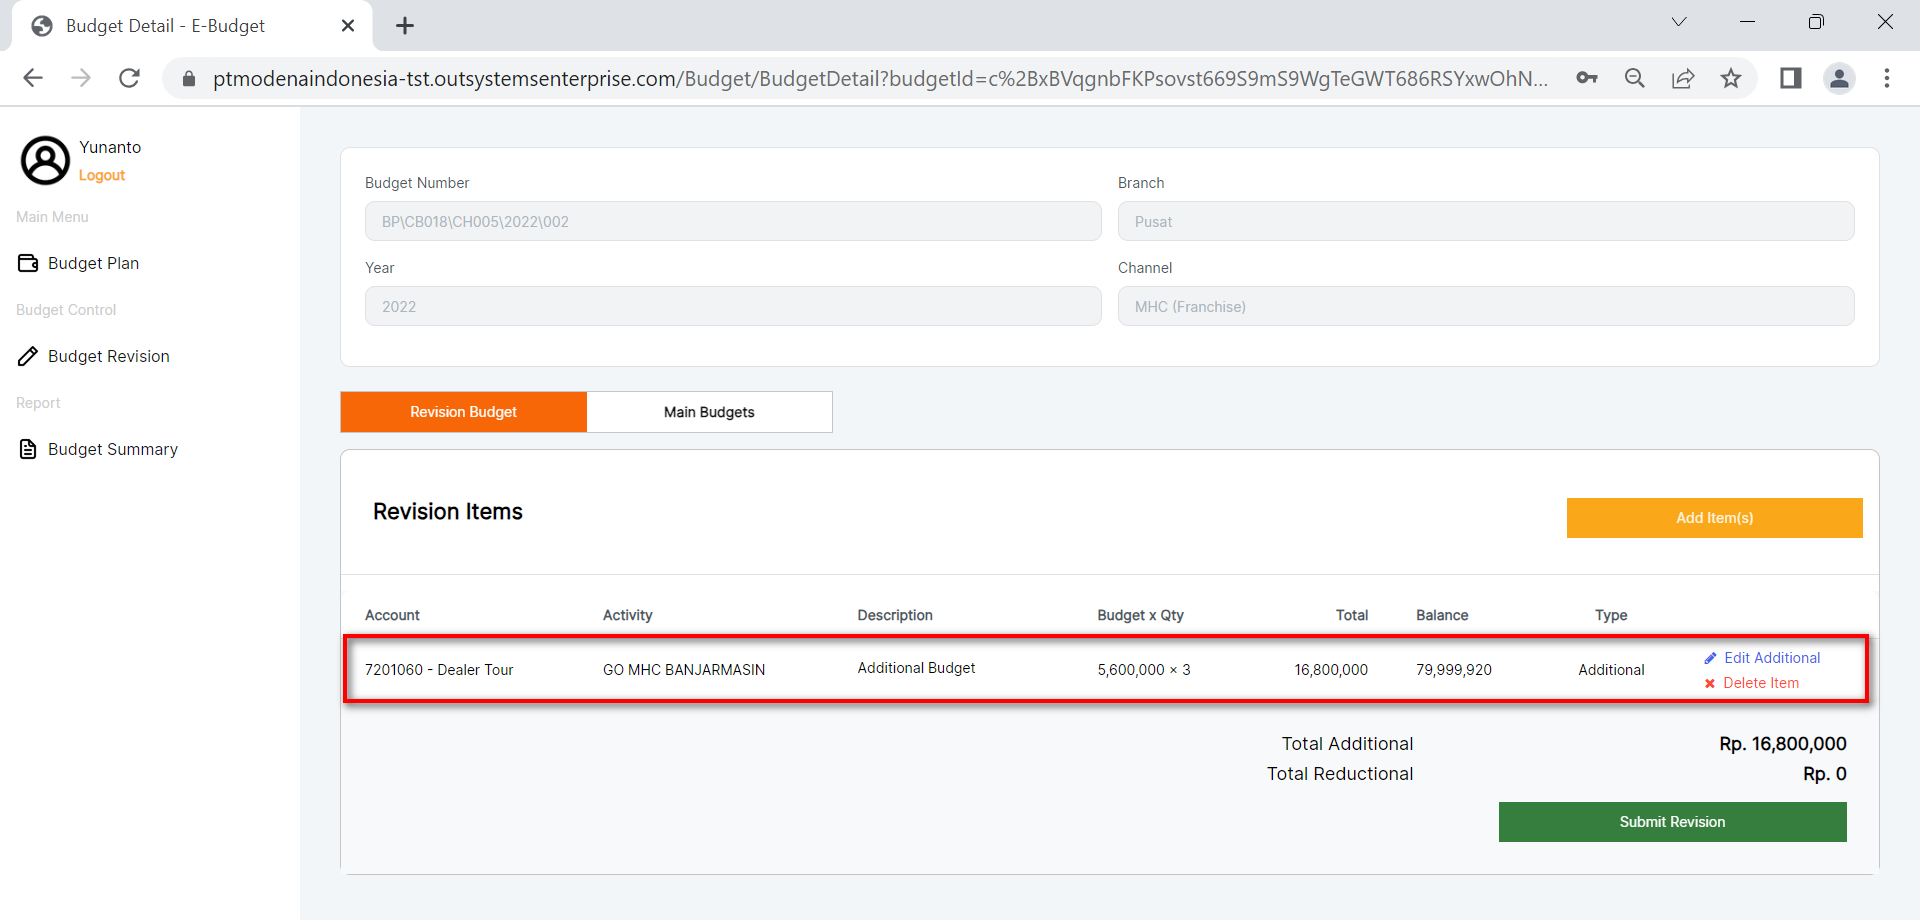
Task: Toggle the browser side panel
Action: (1791, 78)
